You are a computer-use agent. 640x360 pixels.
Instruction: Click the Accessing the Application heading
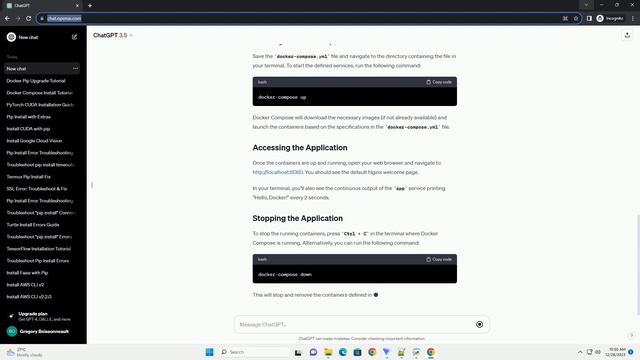[x=300, y=148]
